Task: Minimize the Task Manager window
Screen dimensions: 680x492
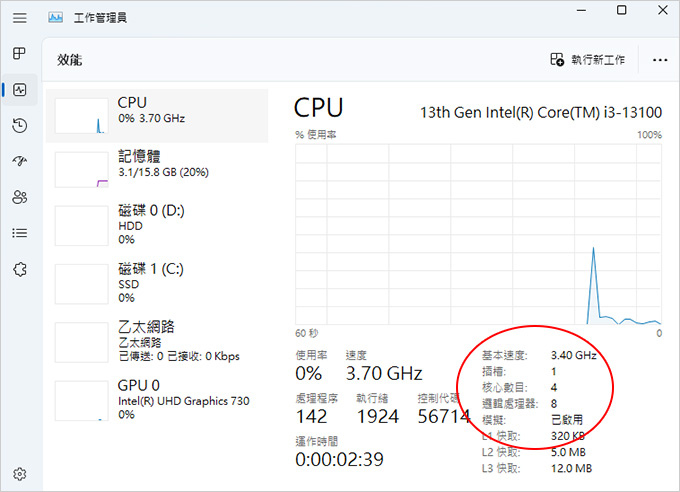Action: click(581, 10)
